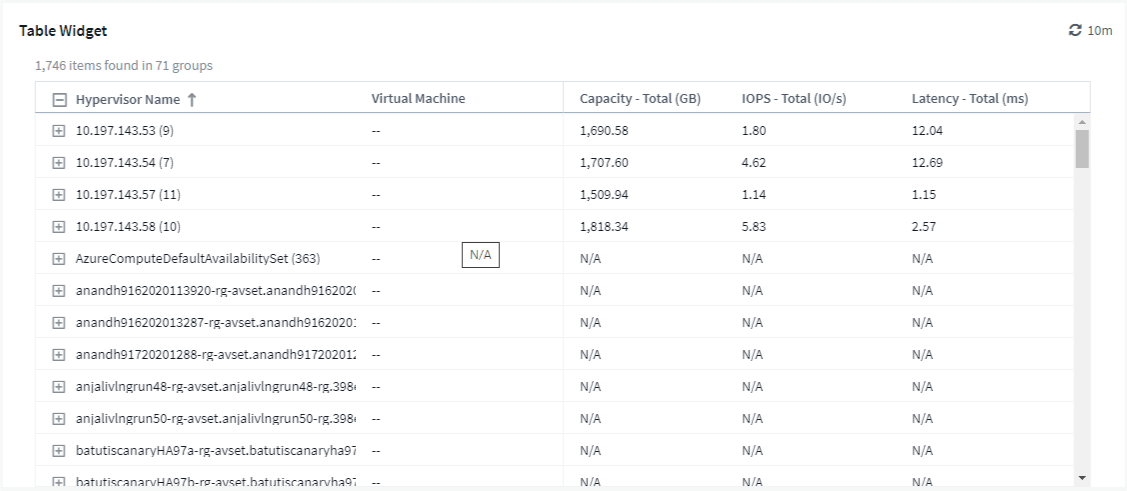This screenshot has width=1127, height=491.
Task: Expand the AzureComputeDefaultAvailabilitySet (363) group
Action: (x=59, y=258)
